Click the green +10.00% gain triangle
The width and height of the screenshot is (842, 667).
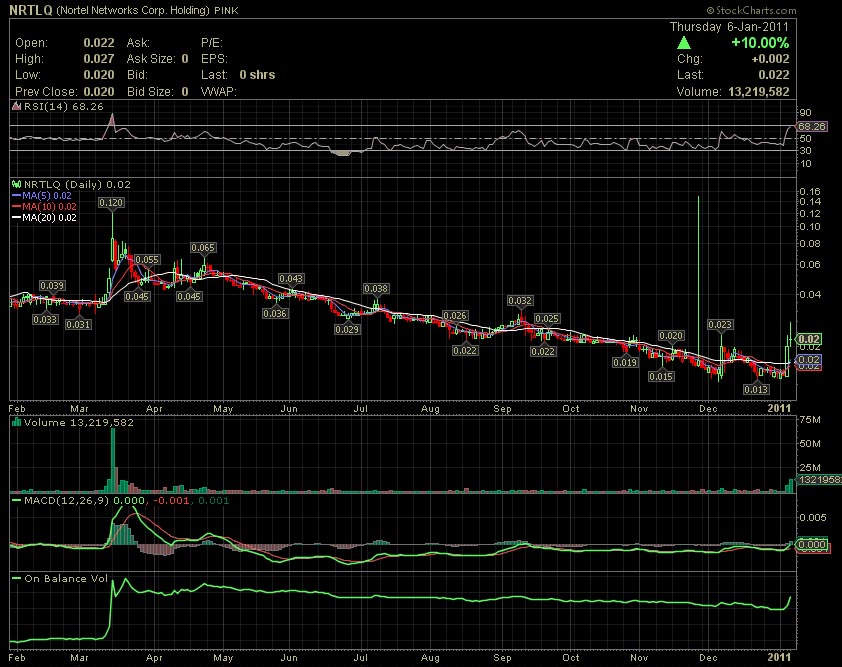[685, 41]
